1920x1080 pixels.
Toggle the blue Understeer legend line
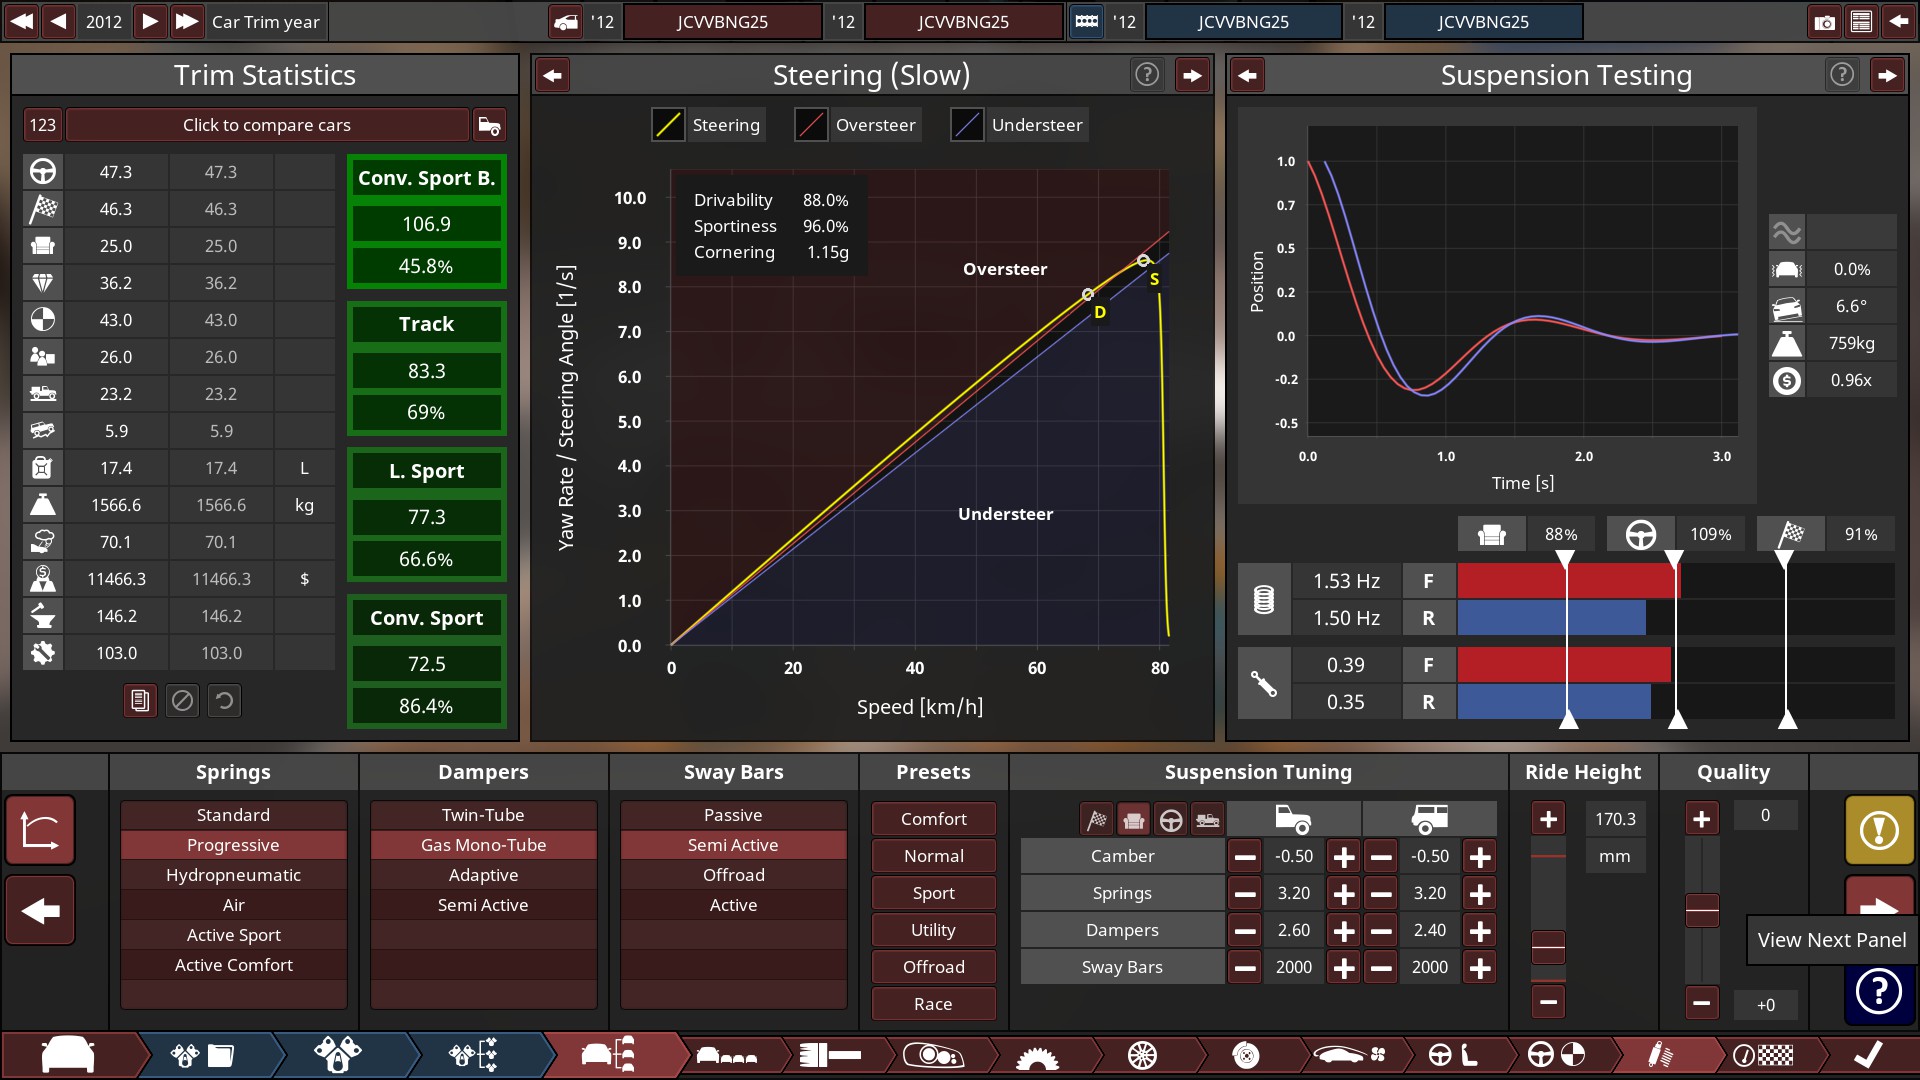[x=967, y=125]
